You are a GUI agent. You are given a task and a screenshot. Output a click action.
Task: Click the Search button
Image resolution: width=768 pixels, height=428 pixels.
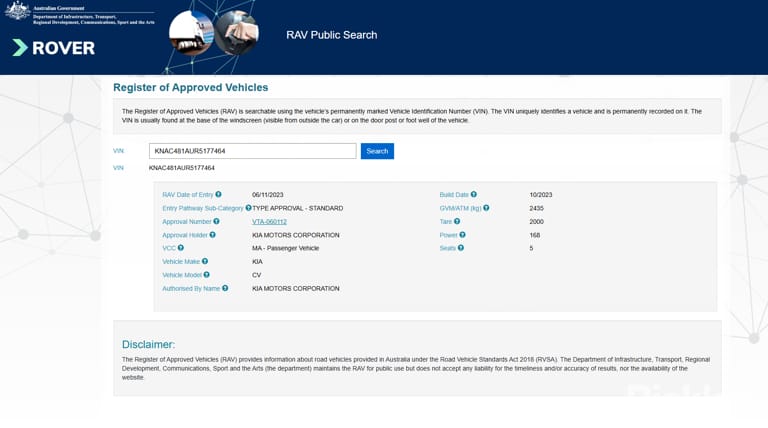[377, 151]
